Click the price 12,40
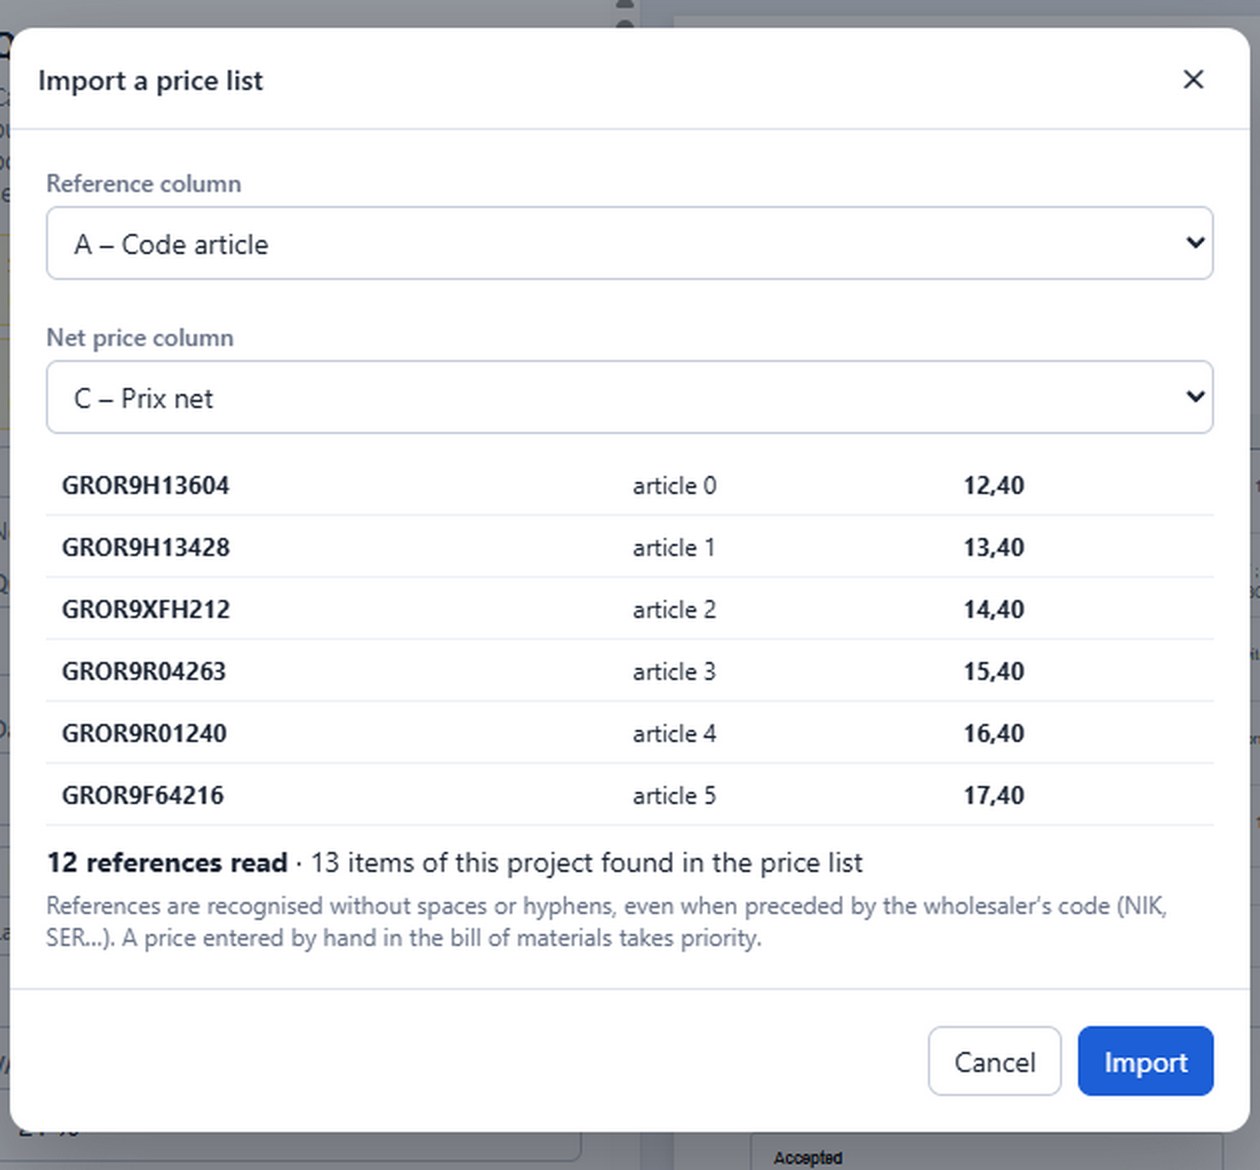The height and width of the screenshot is (1170, 1260). point(994,486)
